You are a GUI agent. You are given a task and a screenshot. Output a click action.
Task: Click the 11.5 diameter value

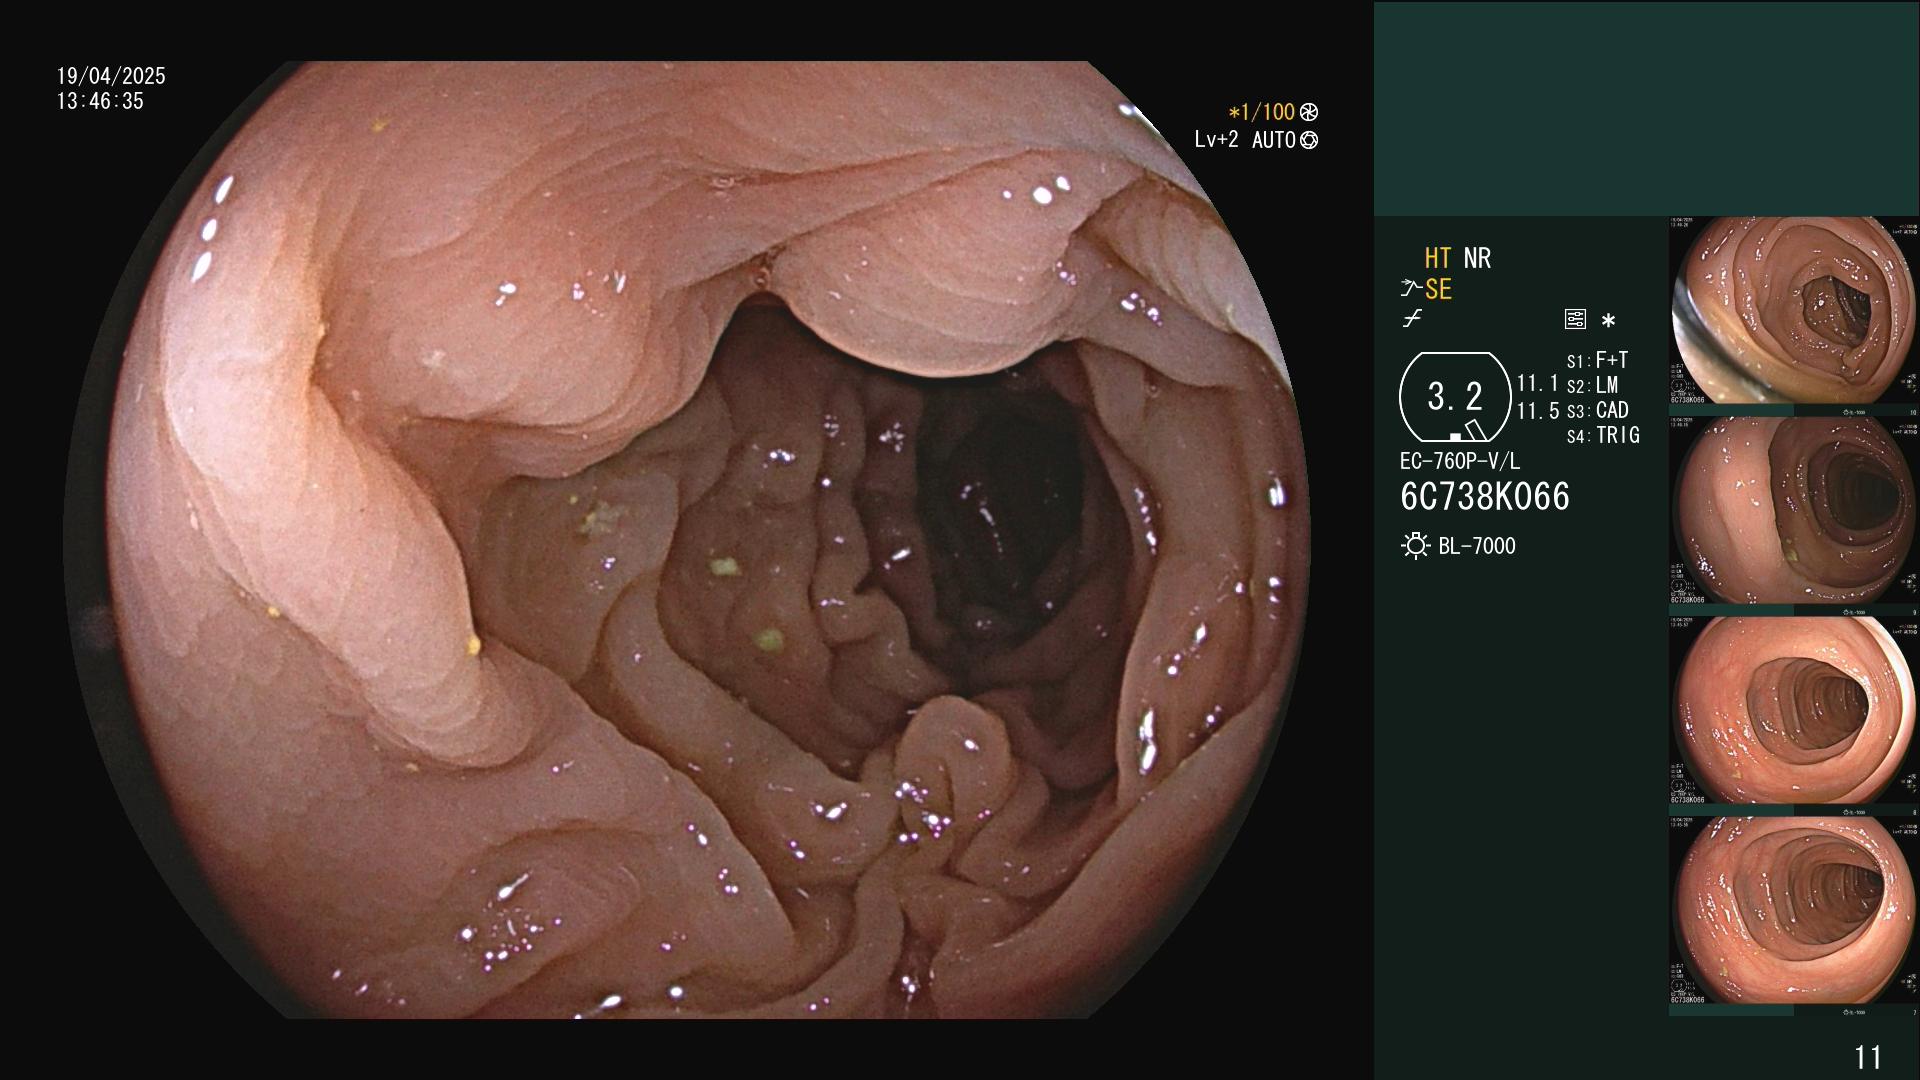click(x=1538, y=411)
